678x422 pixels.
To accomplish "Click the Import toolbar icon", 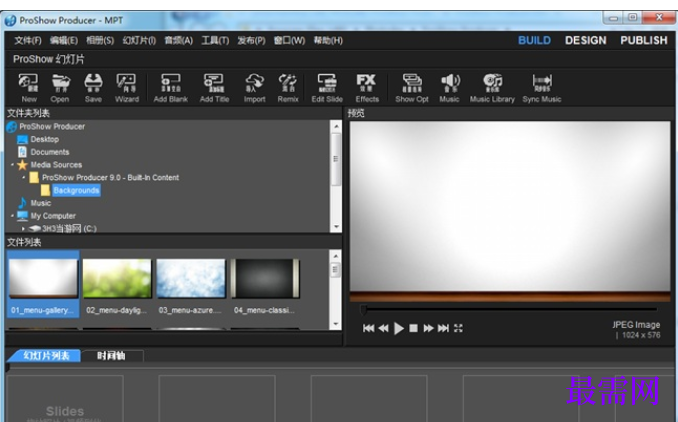I will tap(254, 88).
